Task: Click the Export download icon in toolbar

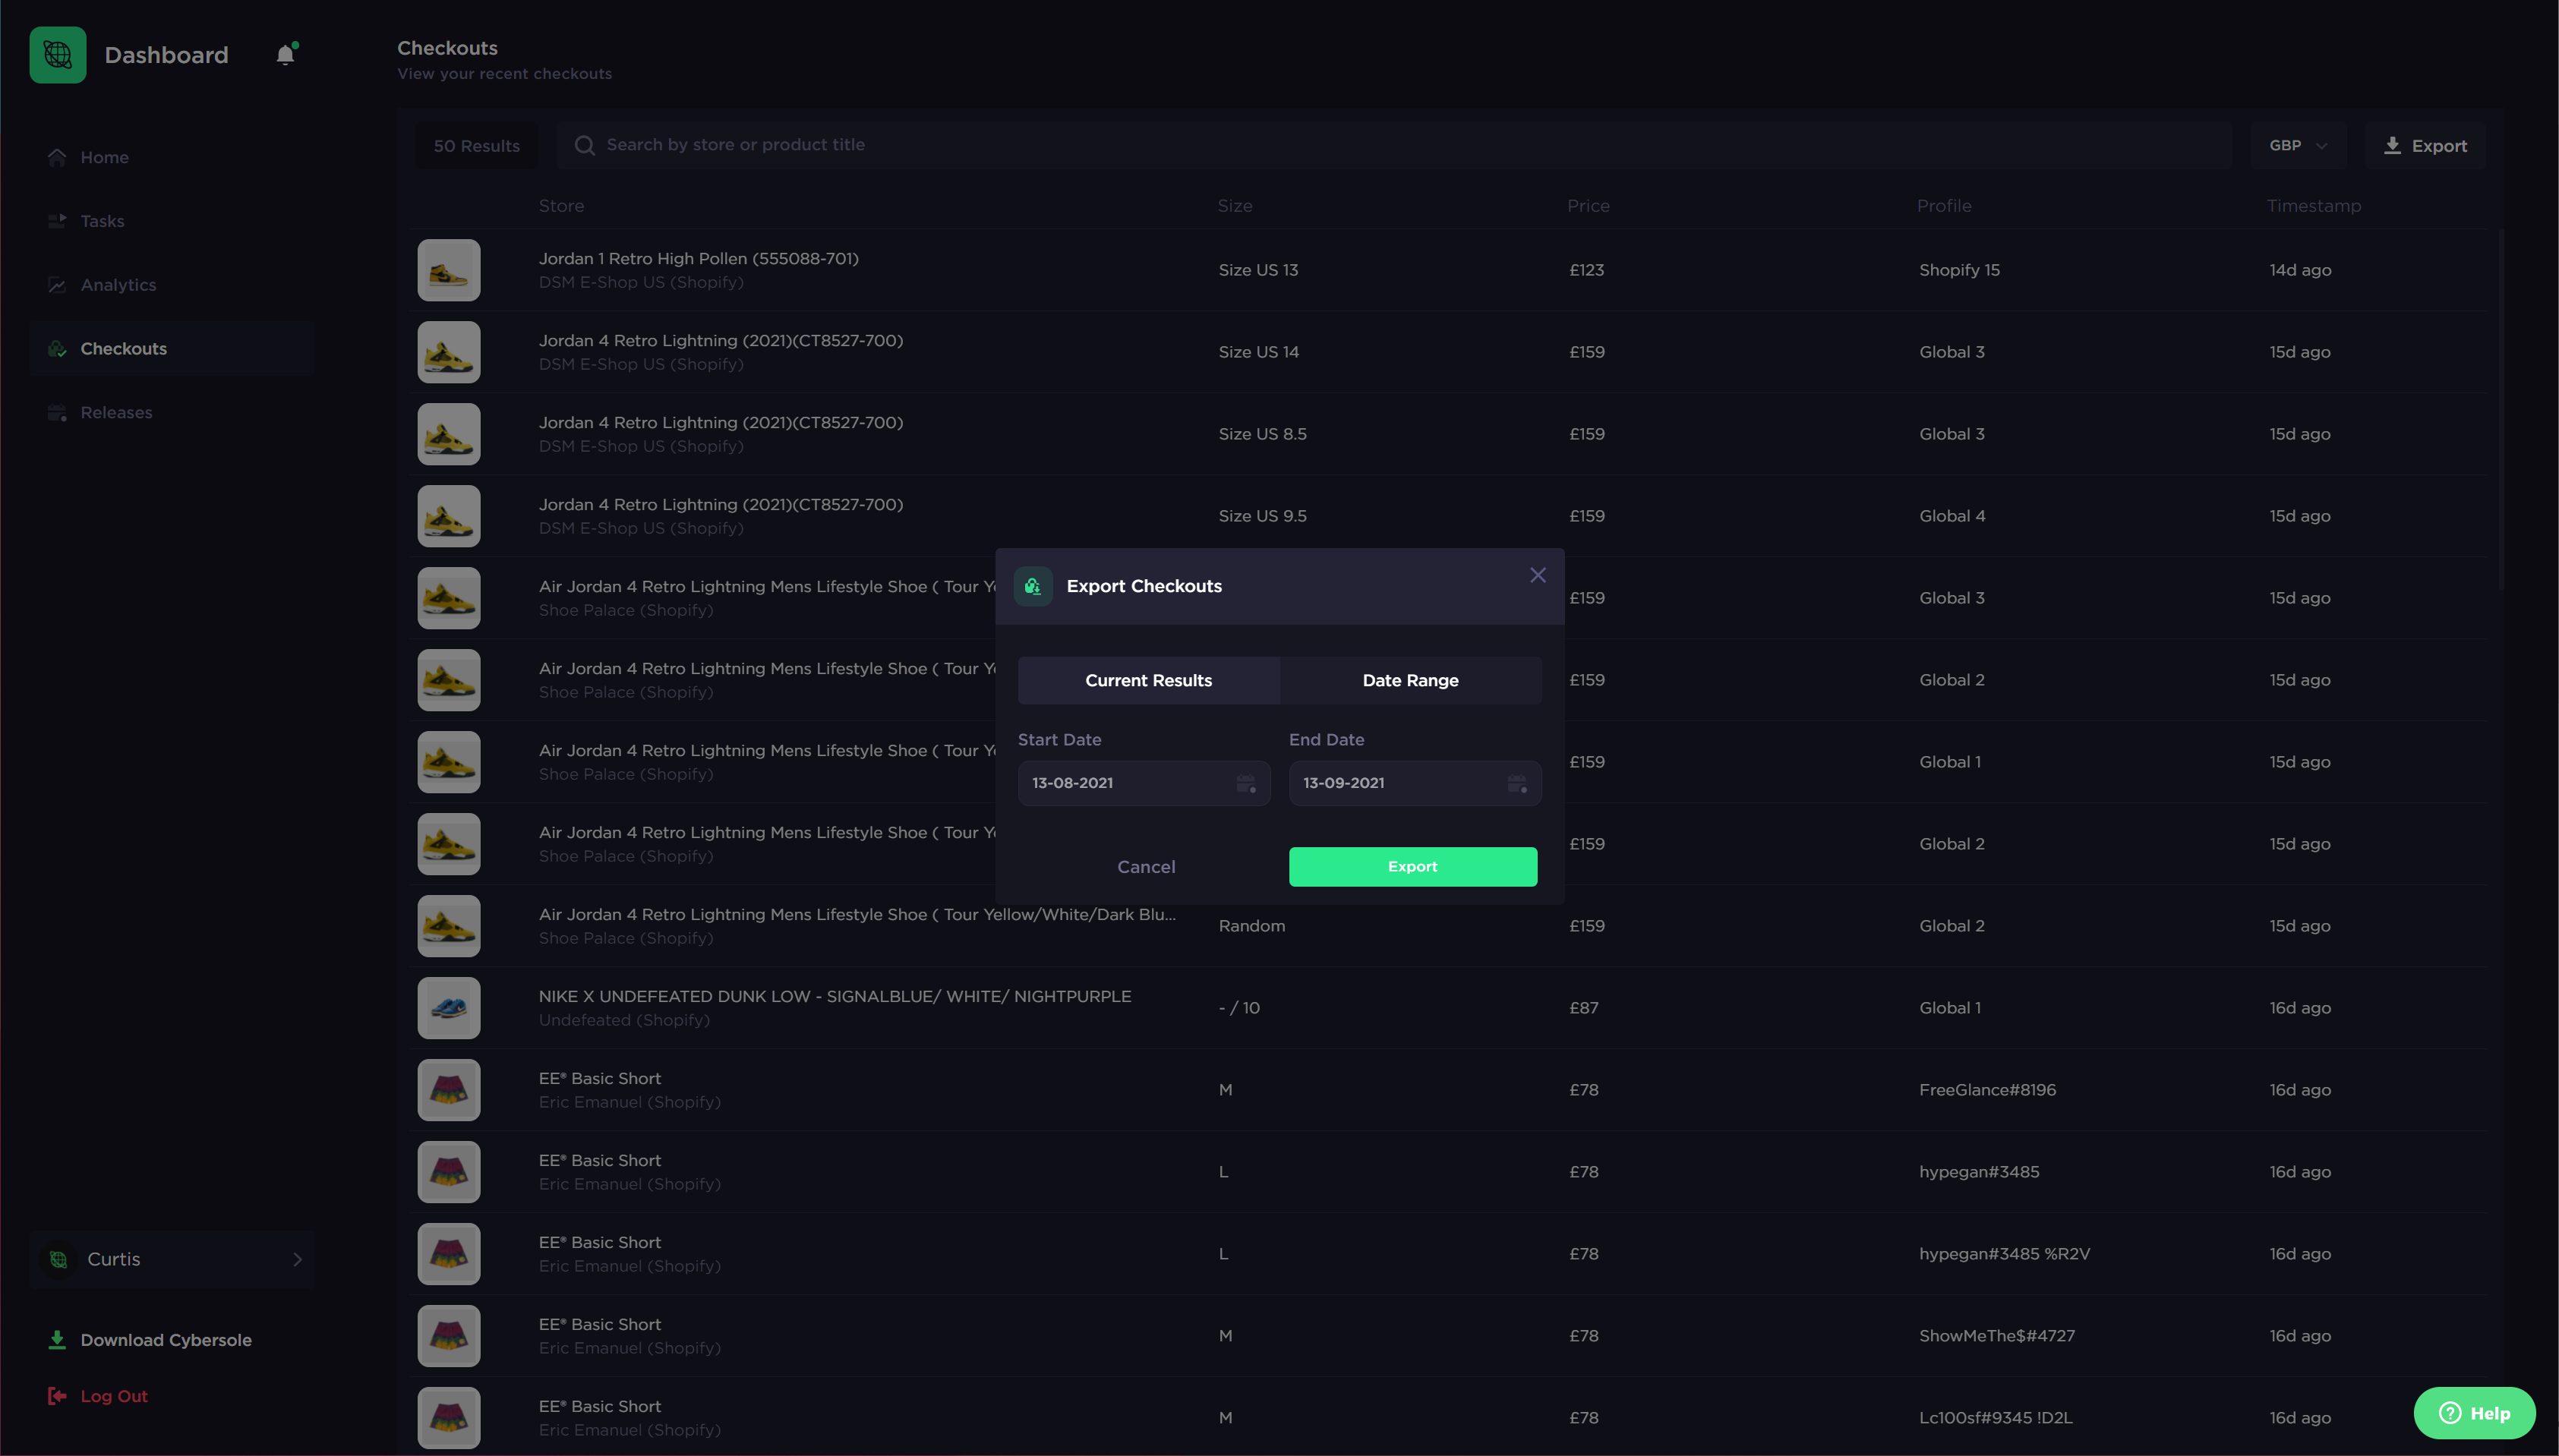Action: 2392,145
